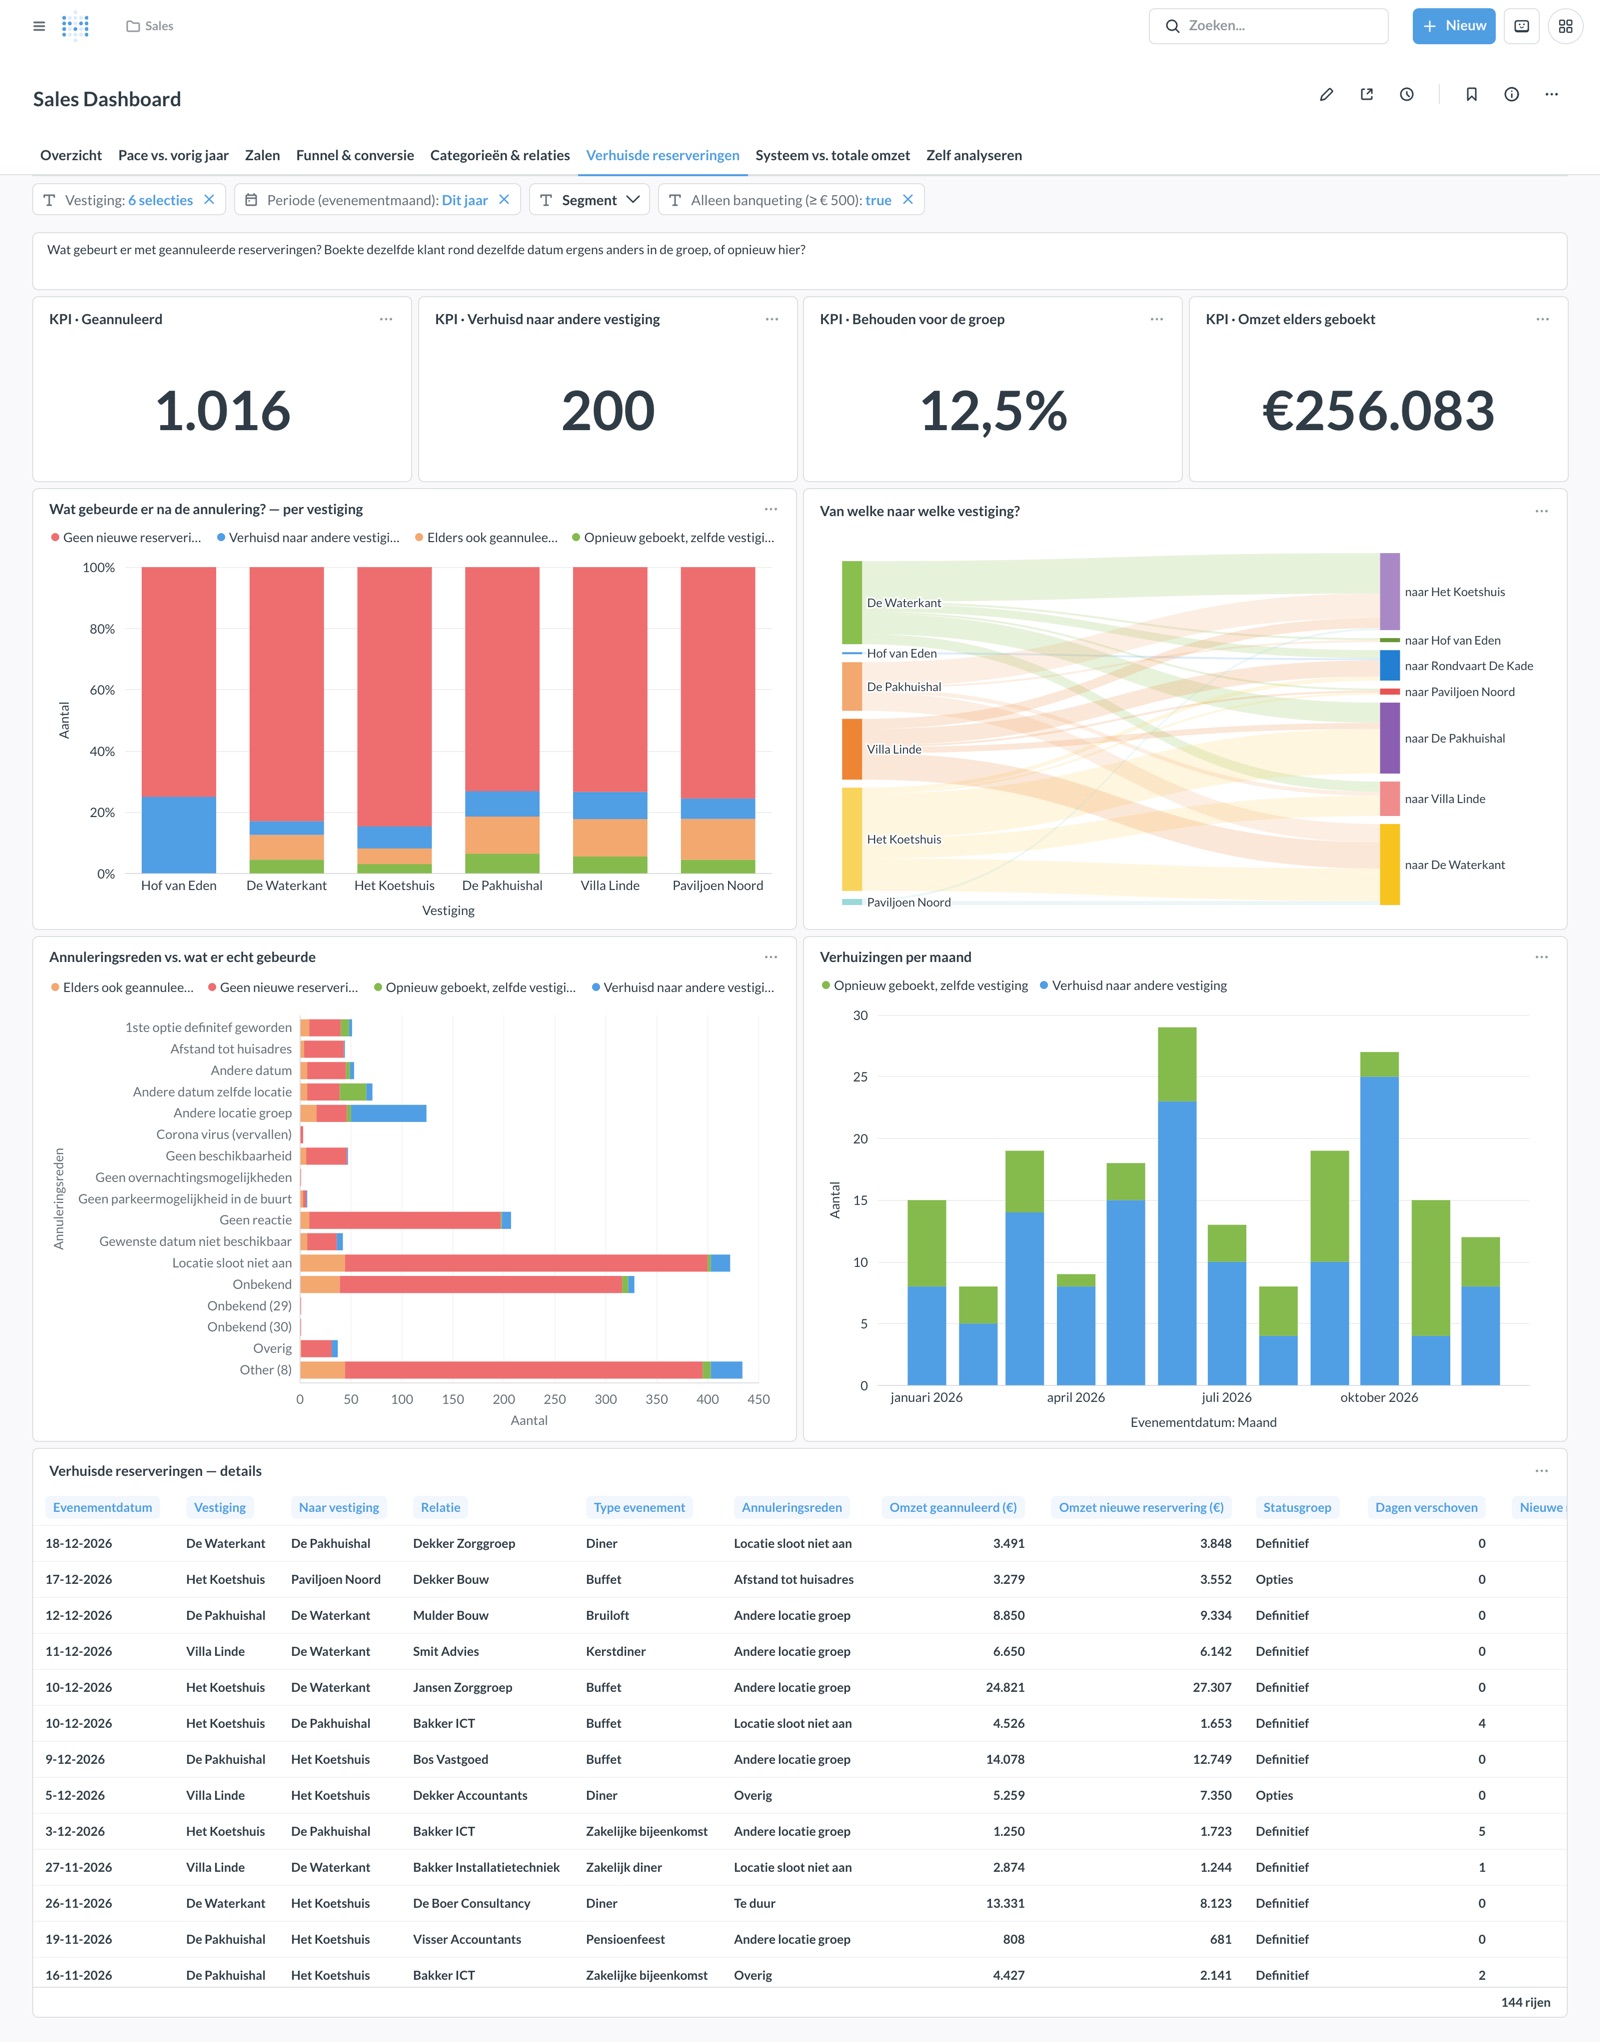Viewport: 1600px width, 2042px height.
Task: Open menu of KPI Omzet elders geboekt card
Action: [x=1542, y=319]
